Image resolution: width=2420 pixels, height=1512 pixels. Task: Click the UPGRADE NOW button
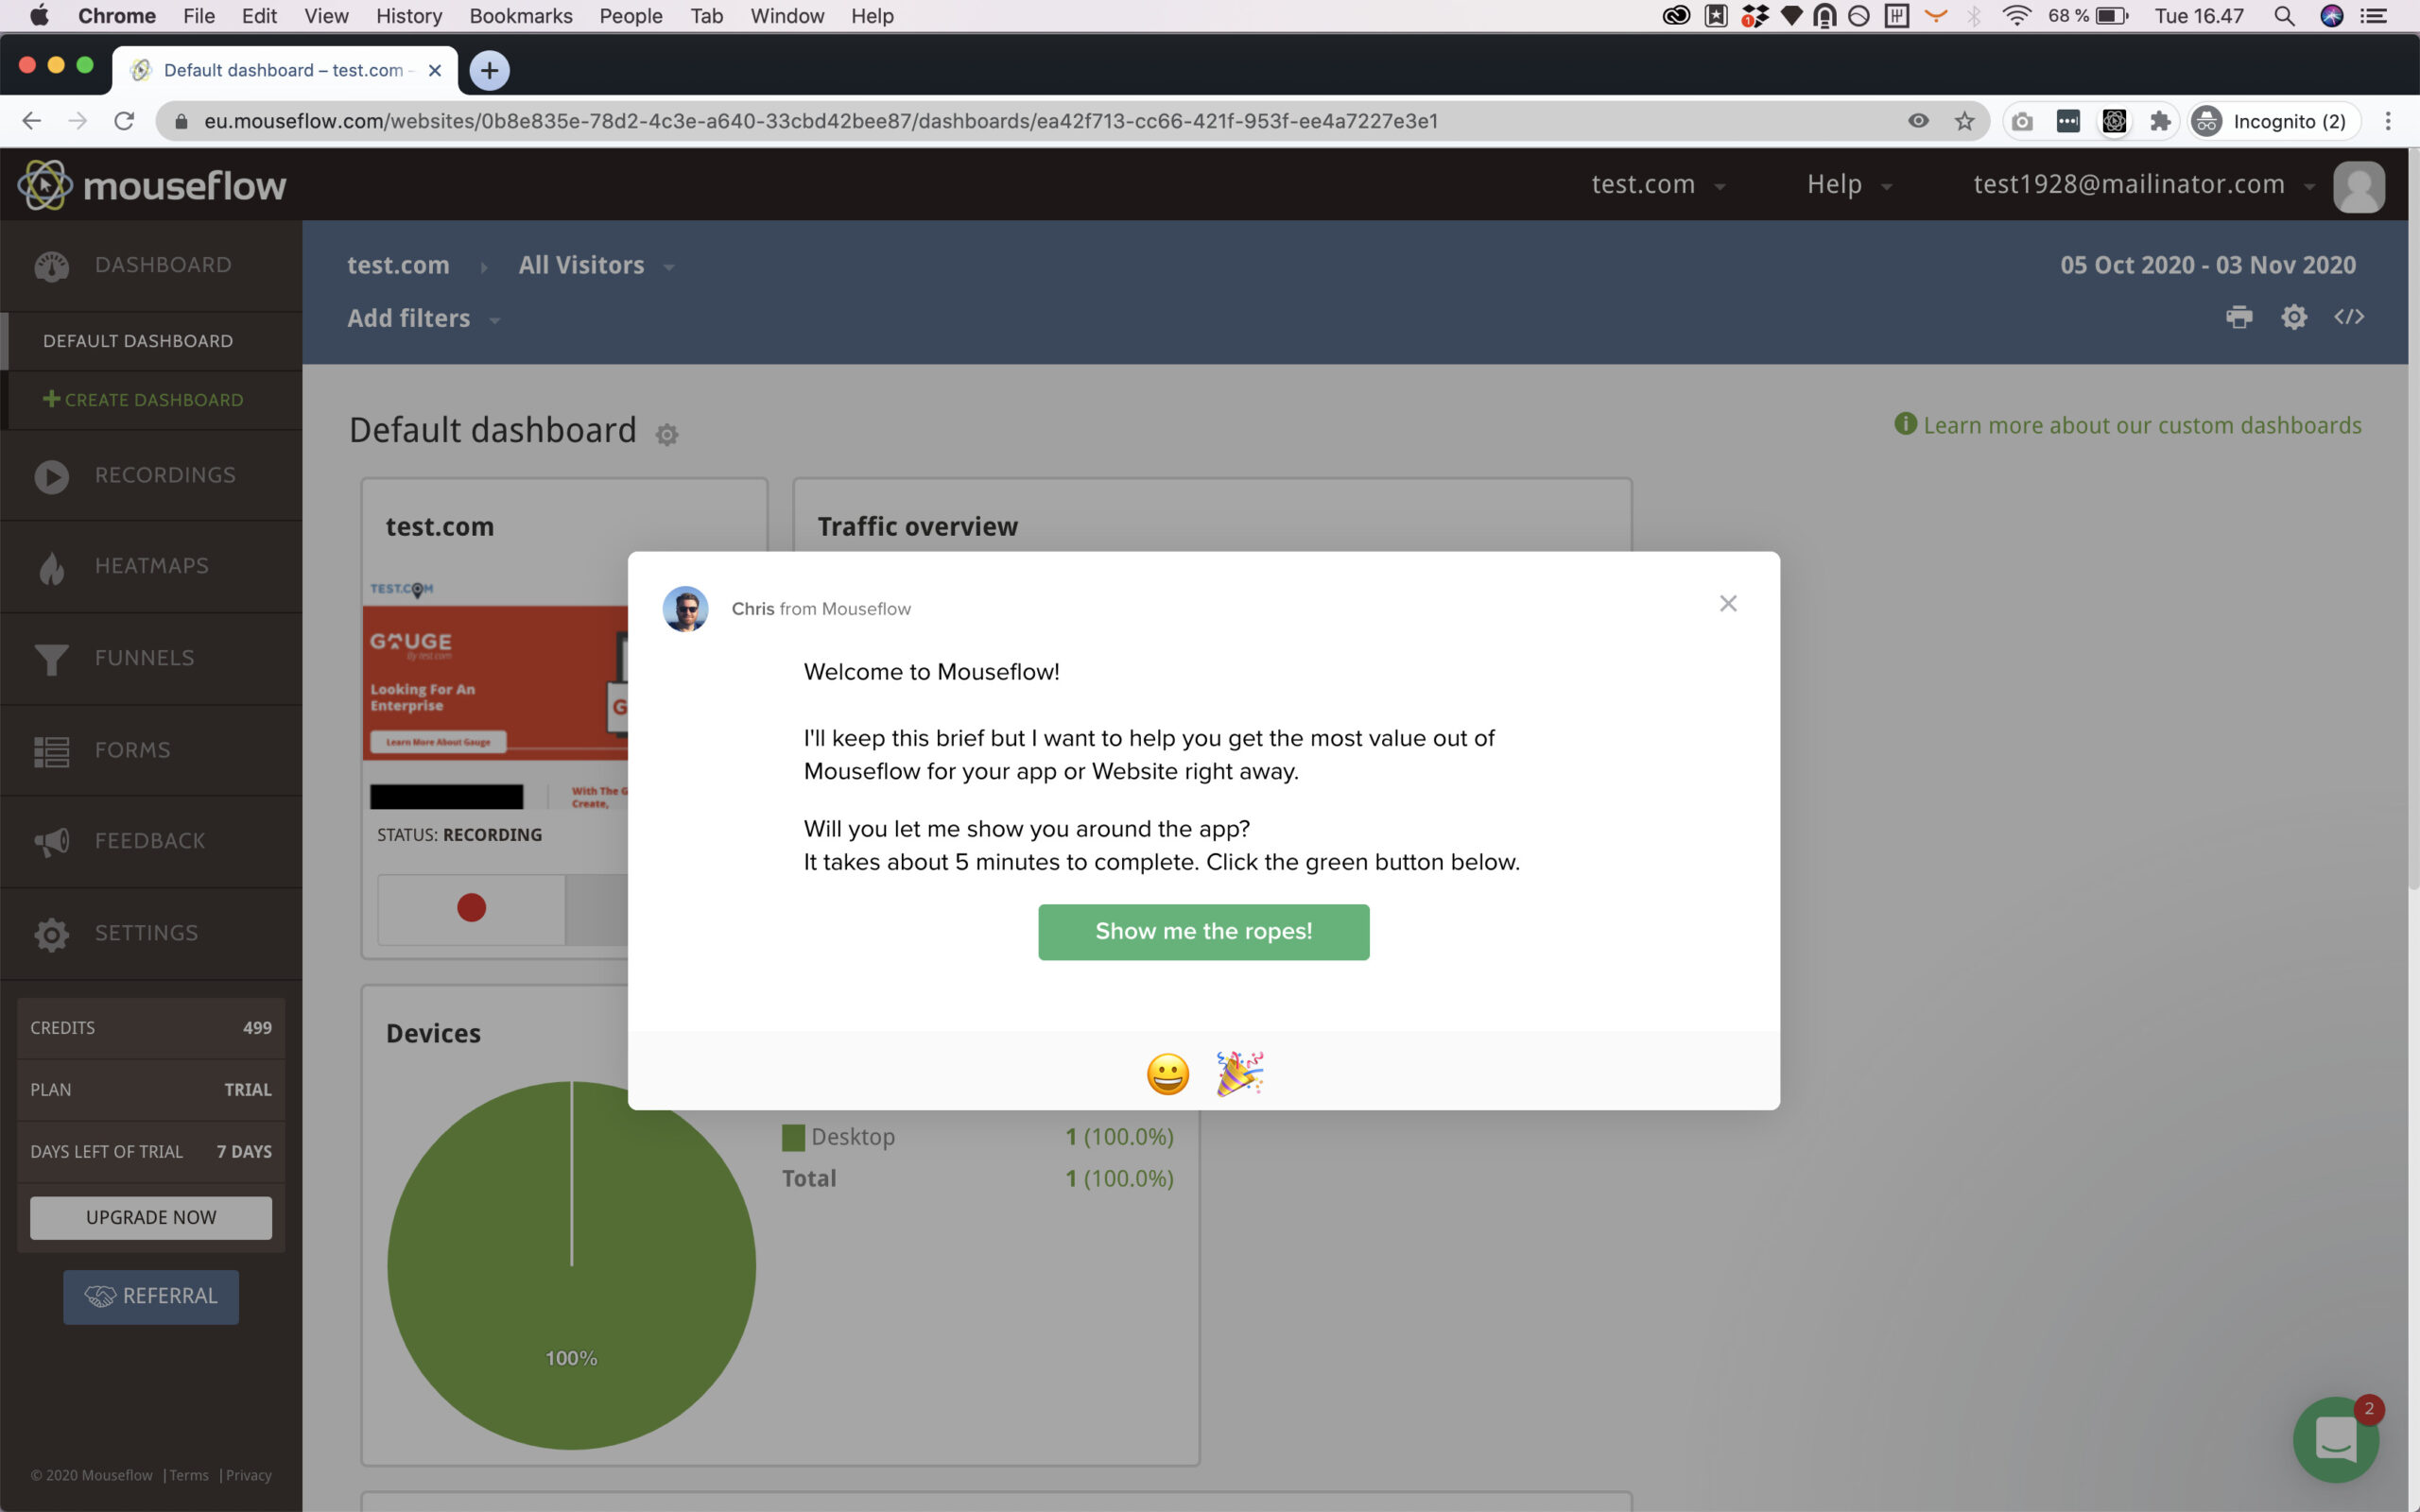150,1217
